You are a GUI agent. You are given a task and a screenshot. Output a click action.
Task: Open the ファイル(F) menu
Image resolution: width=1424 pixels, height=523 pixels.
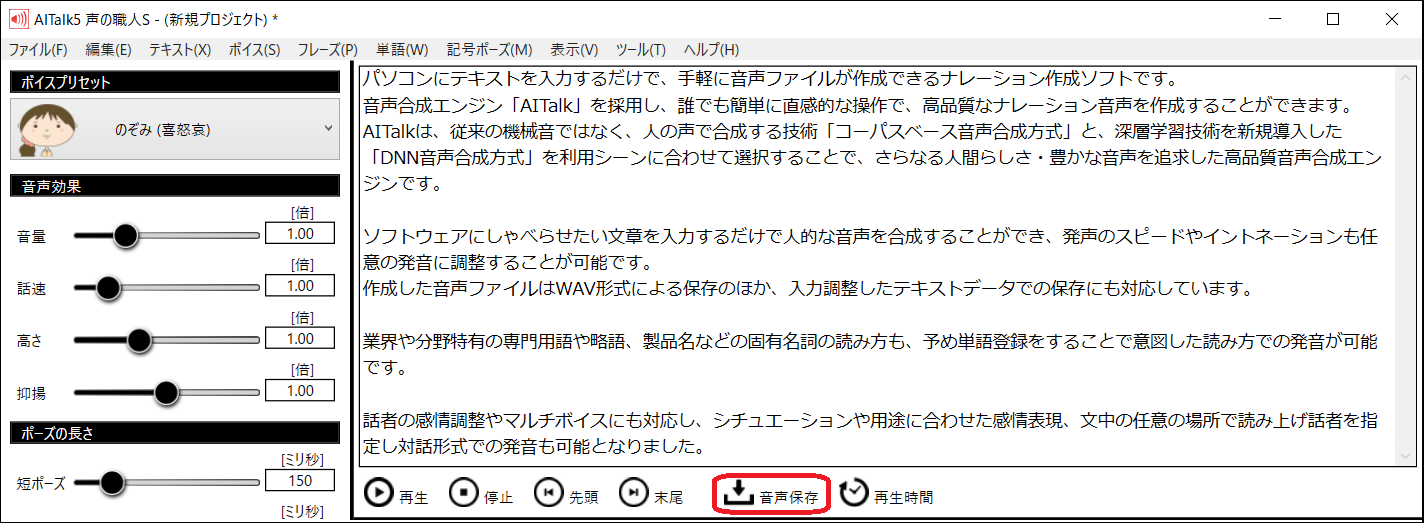point(38,49)
